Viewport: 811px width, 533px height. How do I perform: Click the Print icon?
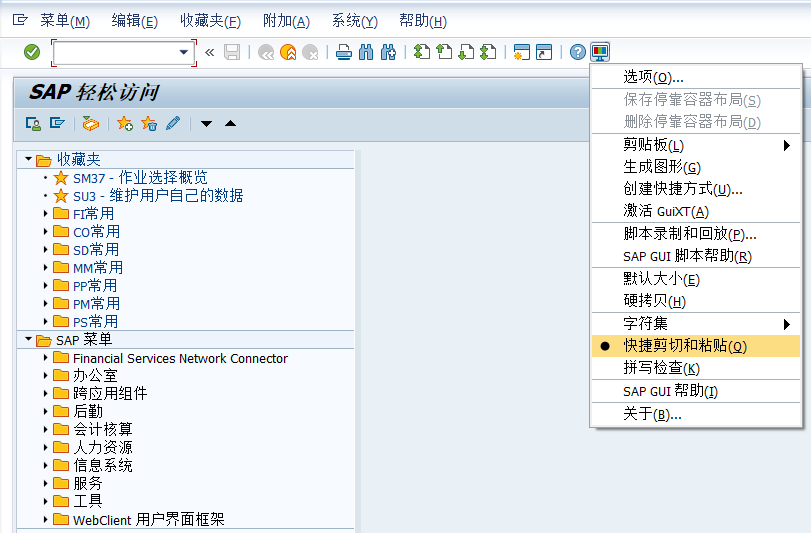[x=344, y=52]
